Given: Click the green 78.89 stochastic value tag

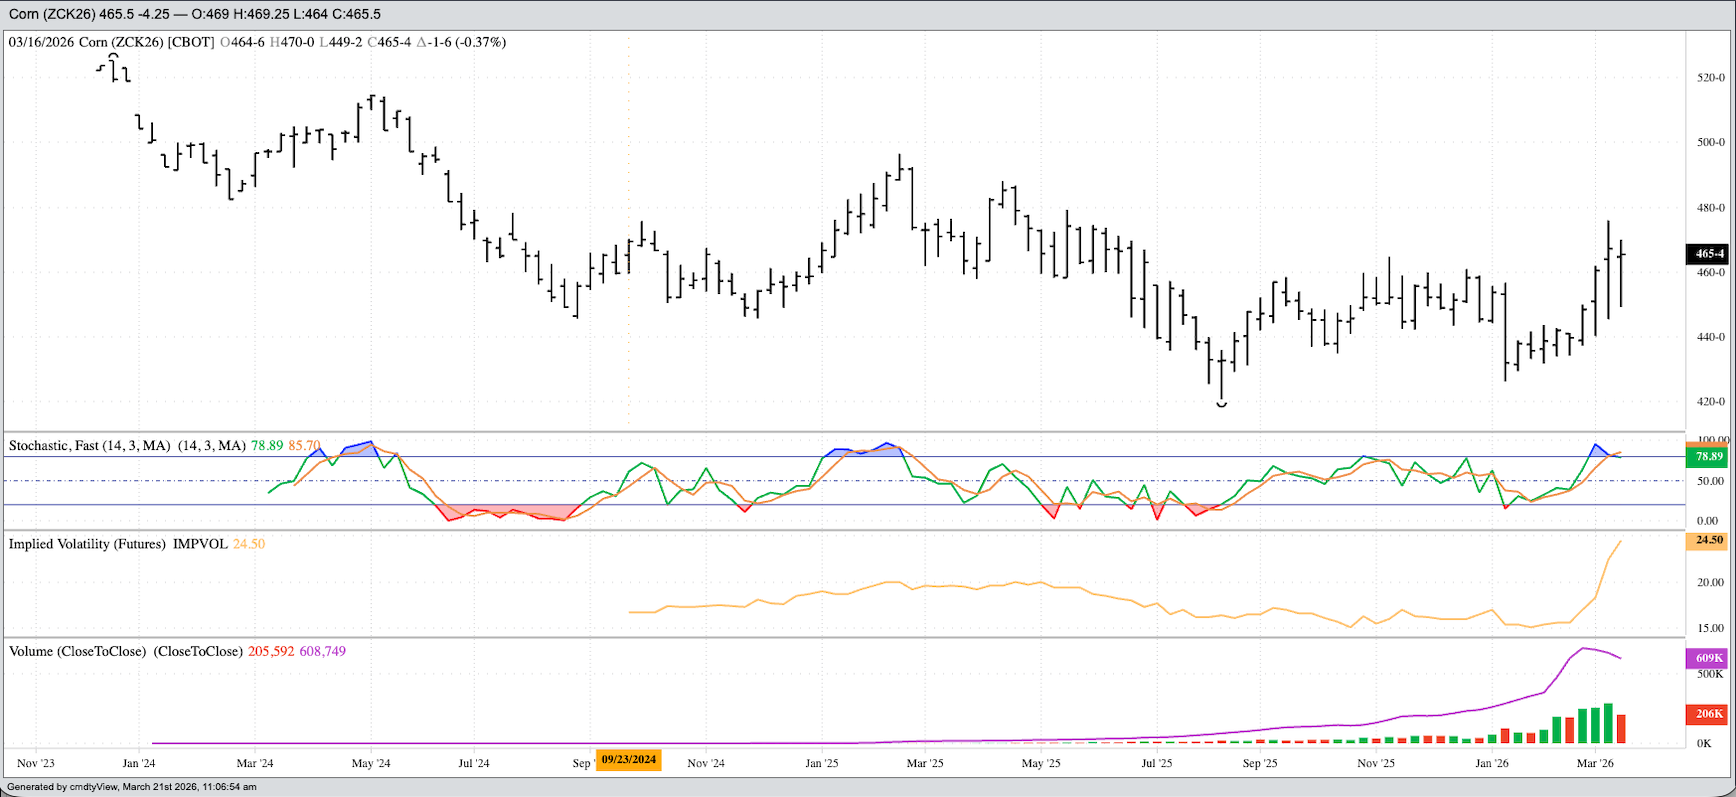Looking at the screenshot, I should tap(1709, 457).
